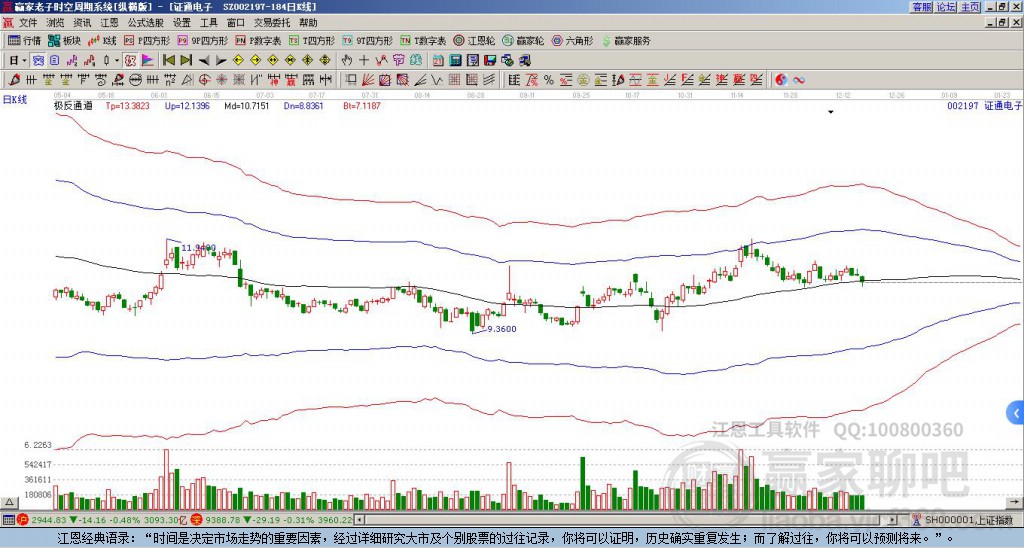Click the infinity loop icon
1024x548 pixels.
pyautogui.click(x=799, y=80)
